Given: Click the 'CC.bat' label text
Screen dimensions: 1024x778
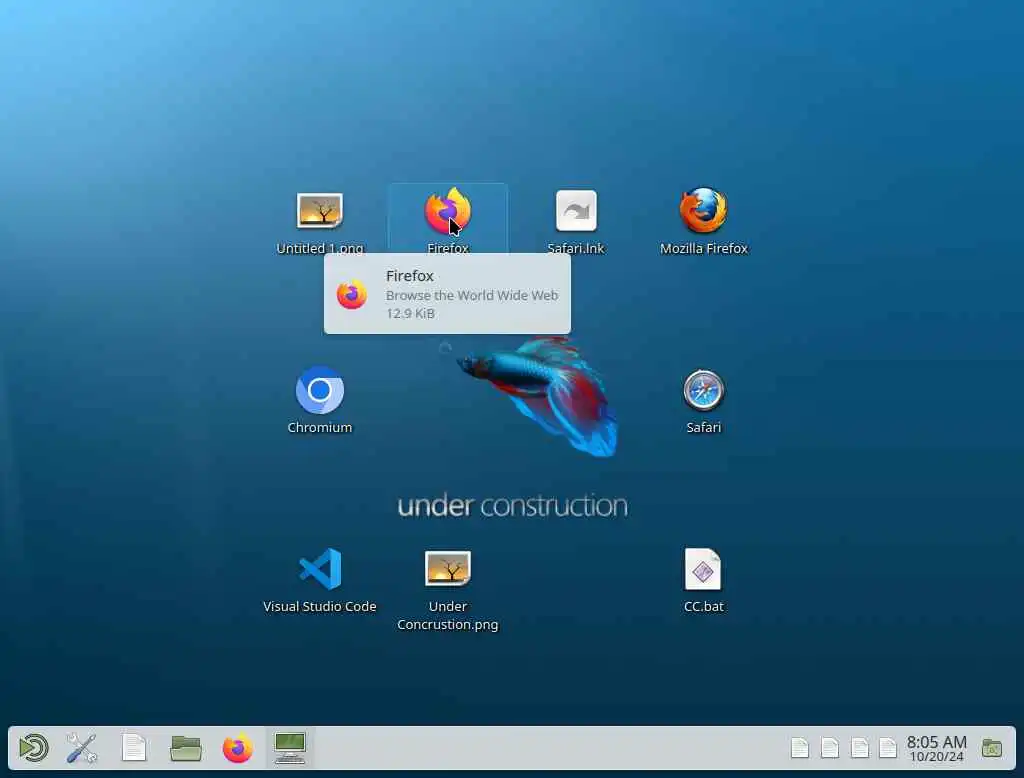Looking at the screenshot, I should tap(703, 606).
